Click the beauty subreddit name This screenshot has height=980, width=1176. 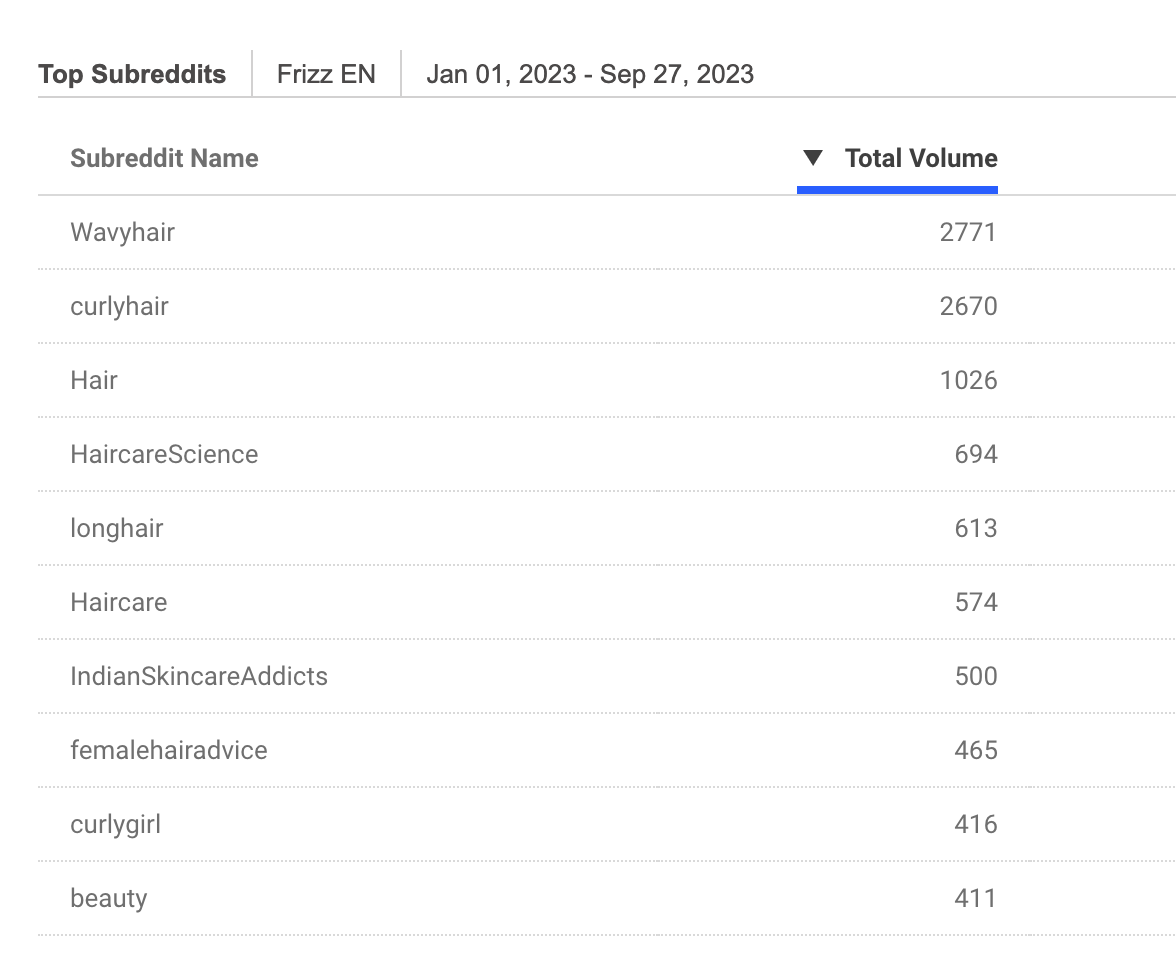[109, 898]
